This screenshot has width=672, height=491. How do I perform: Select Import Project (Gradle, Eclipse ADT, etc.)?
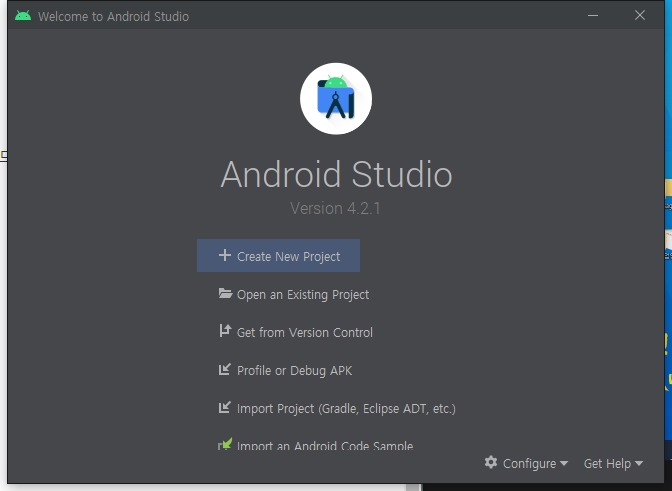tap(337, 408)
